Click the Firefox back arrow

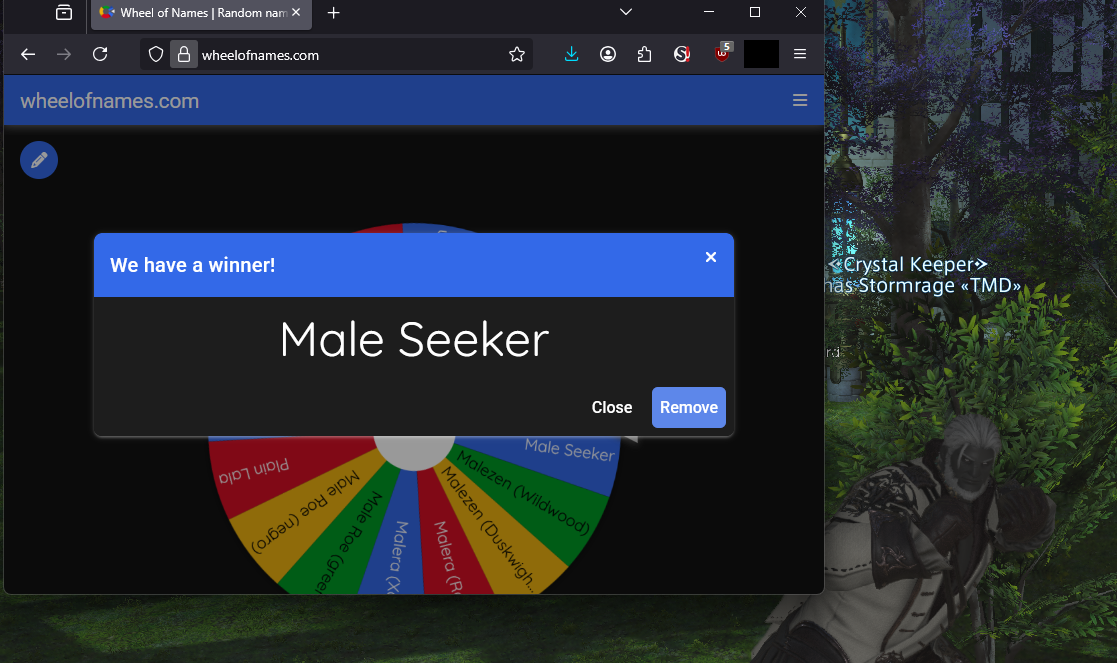click(28, 54)
